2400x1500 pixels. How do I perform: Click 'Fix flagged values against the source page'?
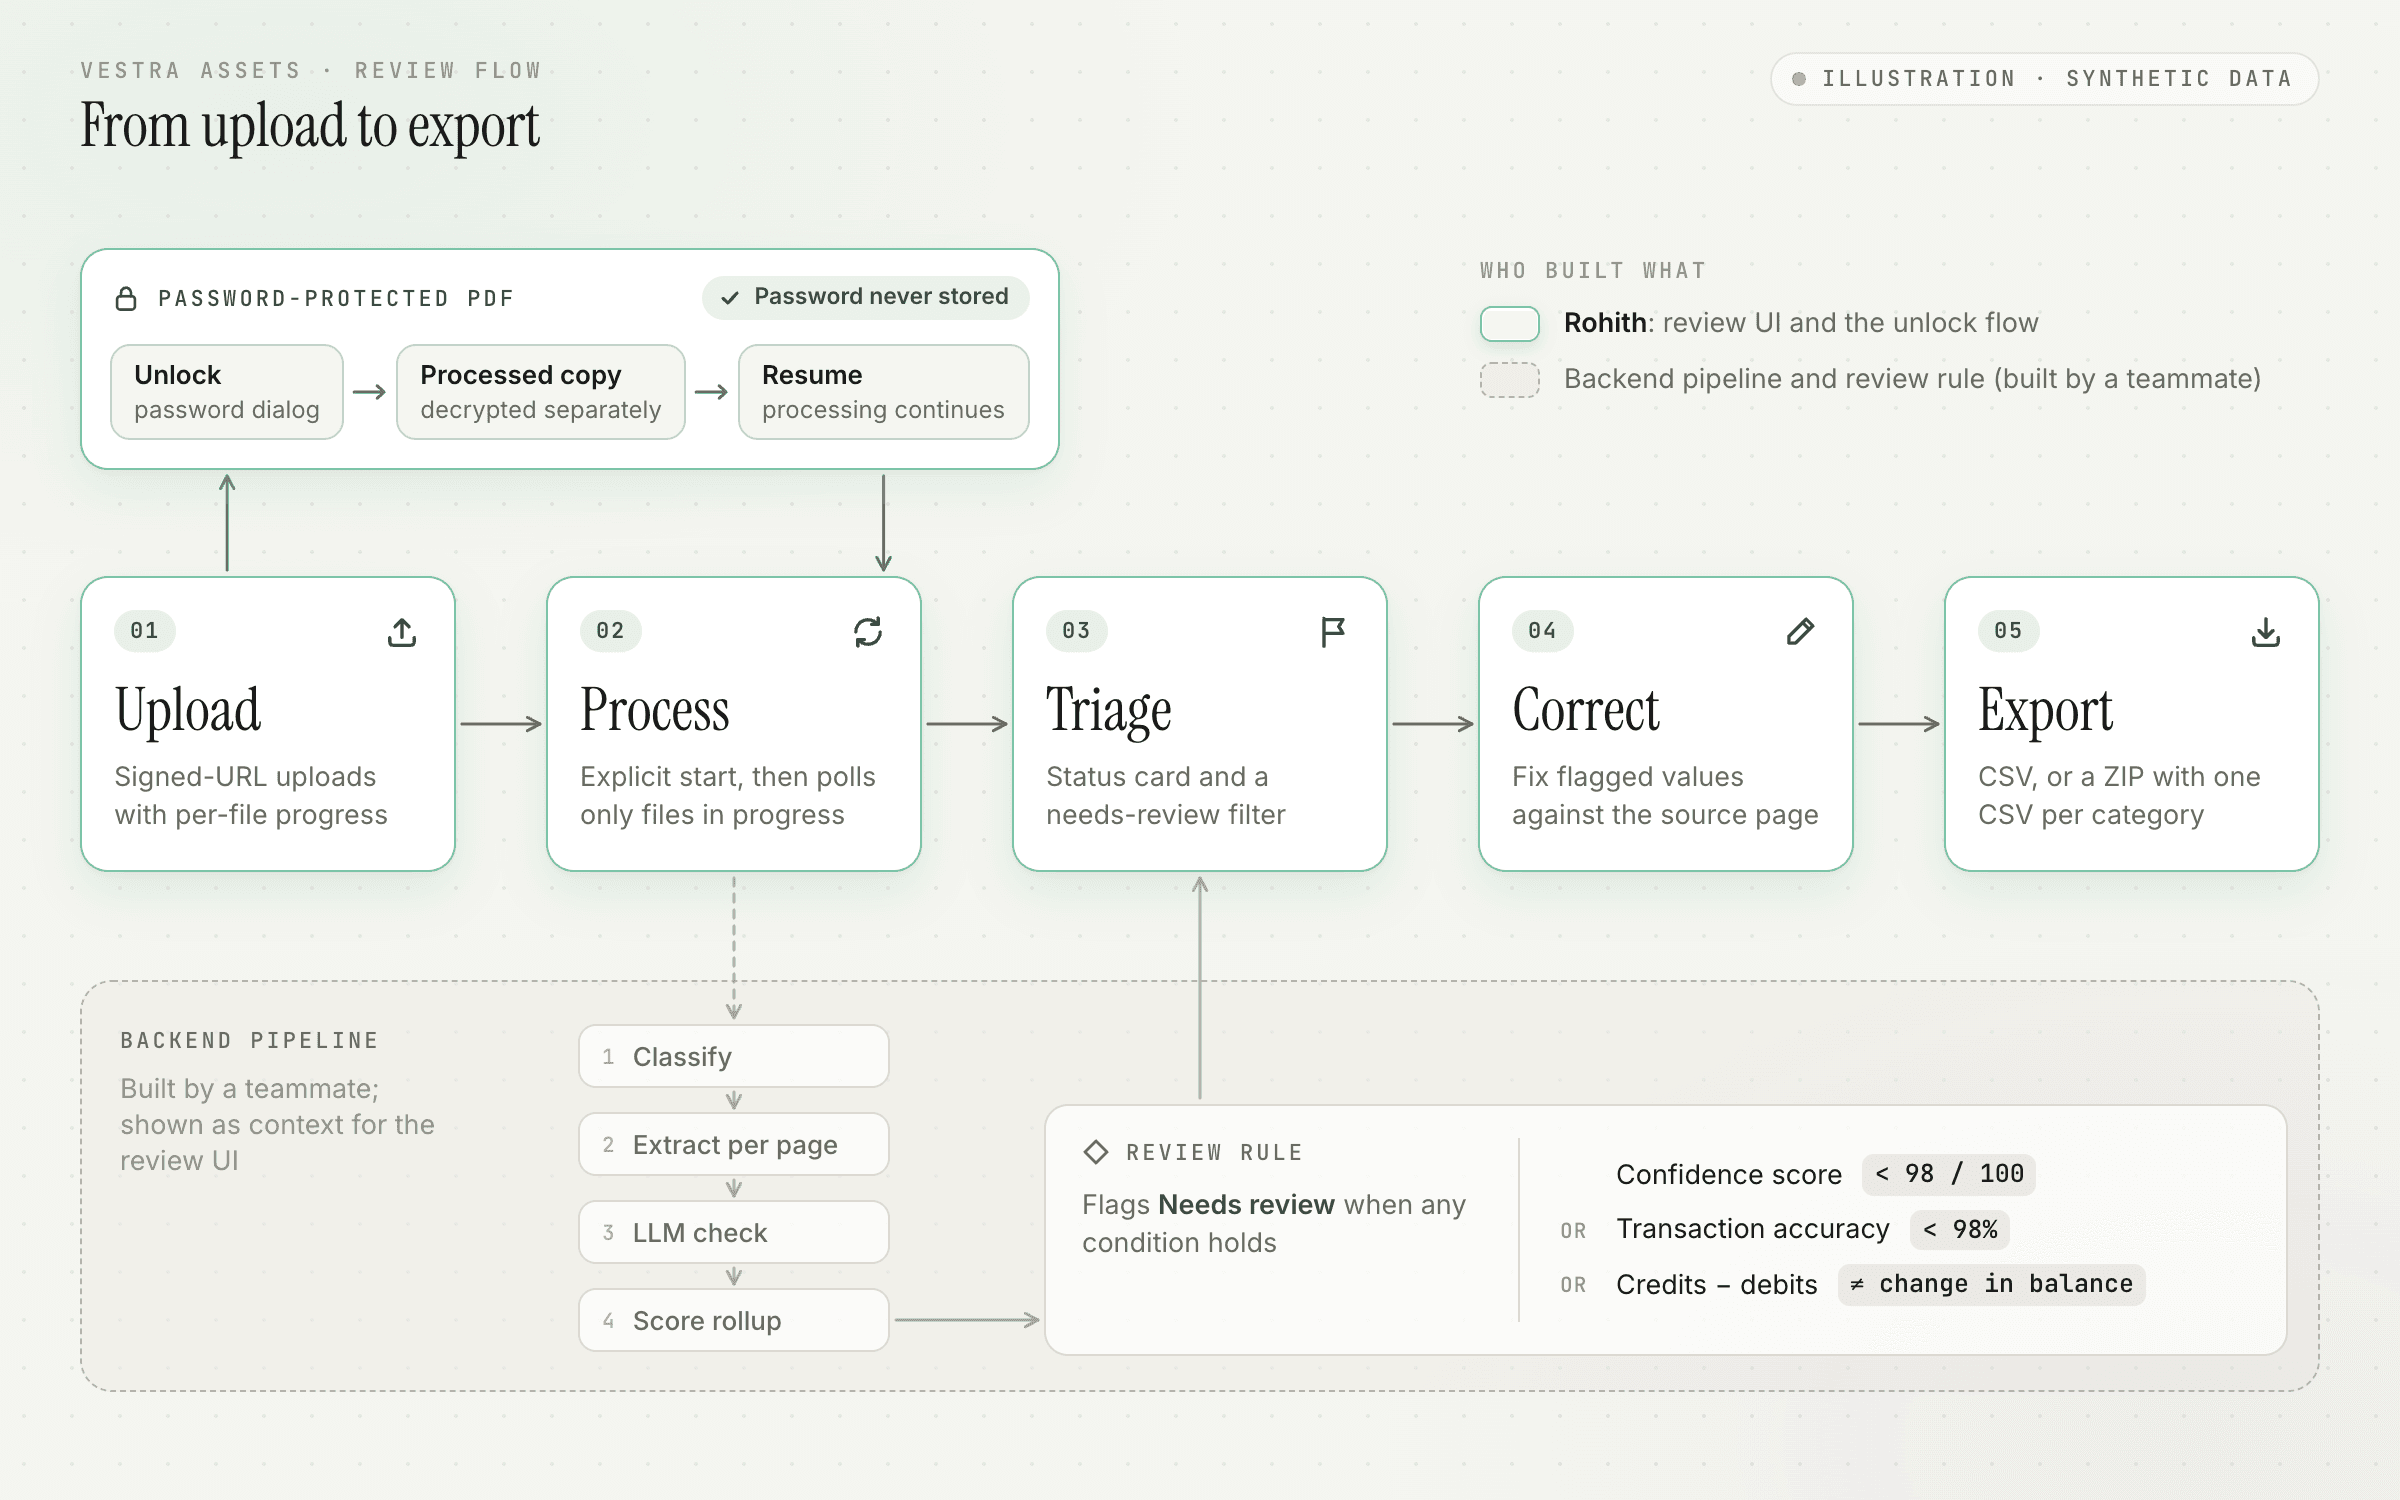click(1665, 796)
